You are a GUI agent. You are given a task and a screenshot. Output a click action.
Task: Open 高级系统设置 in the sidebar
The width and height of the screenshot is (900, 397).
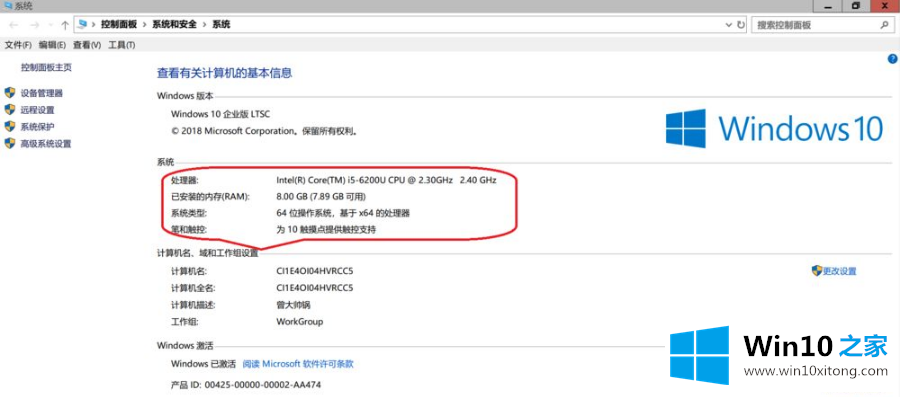point(46,144)
